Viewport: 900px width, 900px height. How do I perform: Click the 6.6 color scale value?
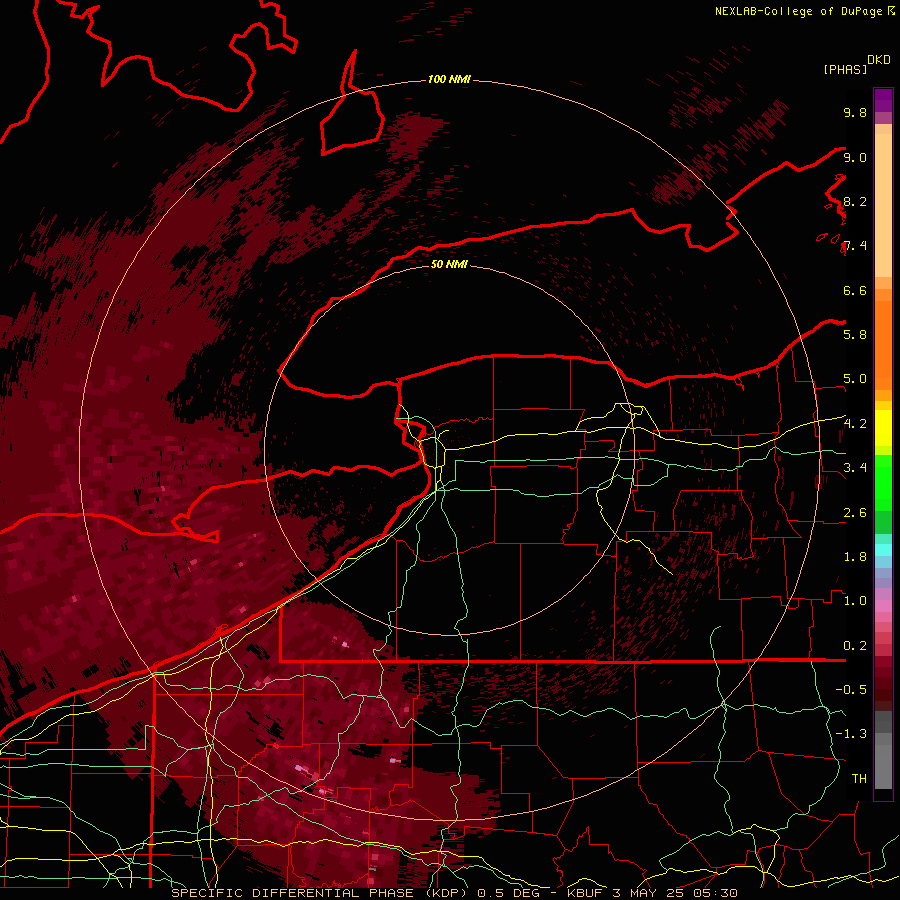(x=855, y=290)
